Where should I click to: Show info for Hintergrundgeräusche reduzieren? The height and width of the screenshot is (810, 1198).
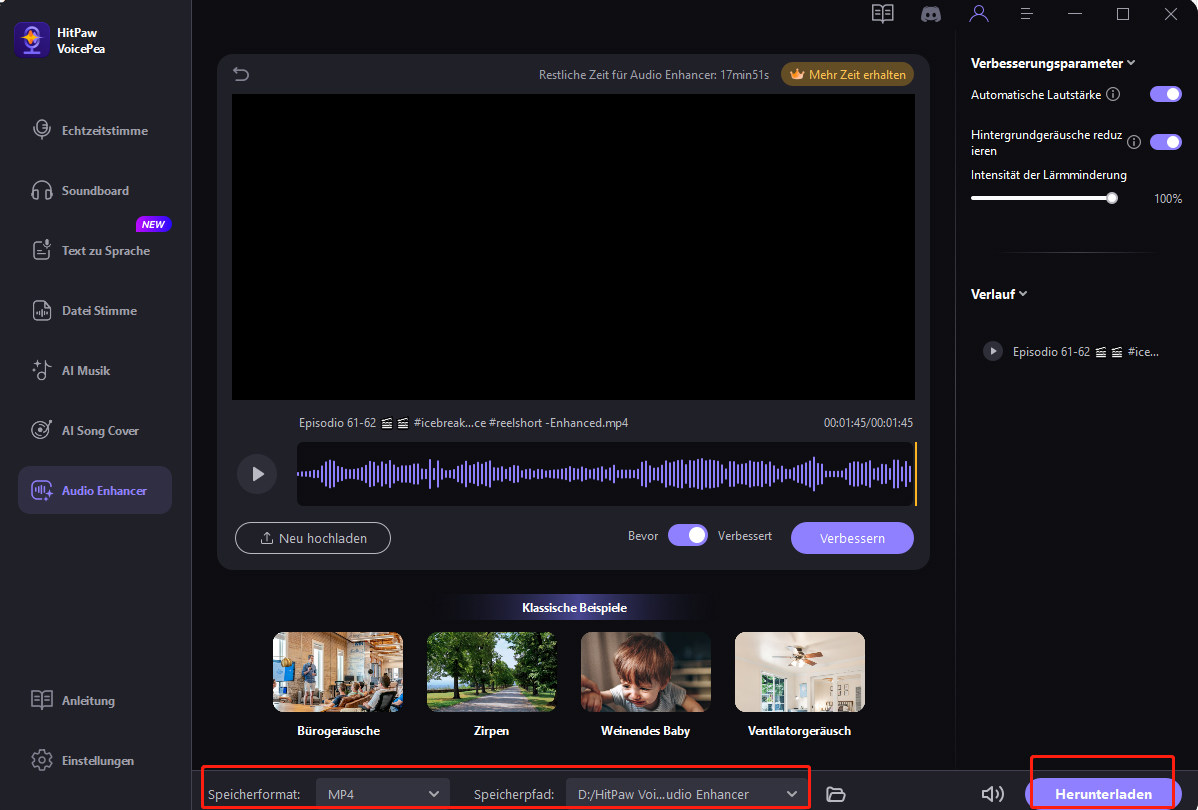[x=1134, y=142]
